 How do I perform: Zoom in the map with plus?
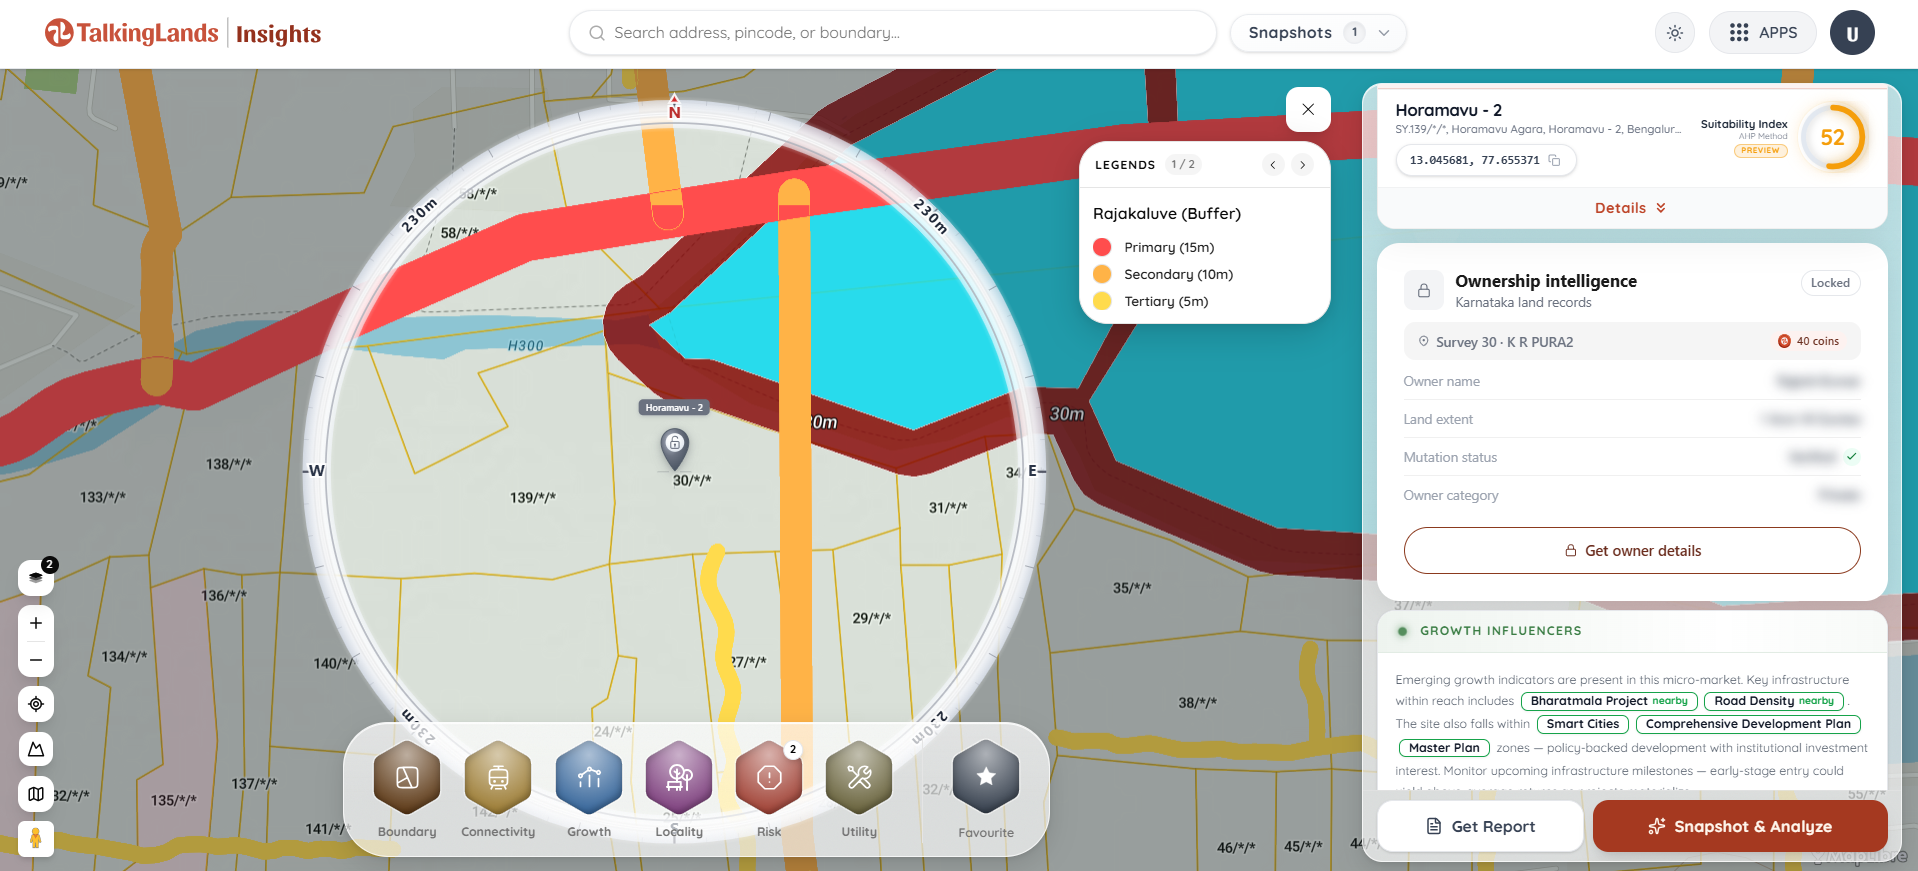coord(36,623)
